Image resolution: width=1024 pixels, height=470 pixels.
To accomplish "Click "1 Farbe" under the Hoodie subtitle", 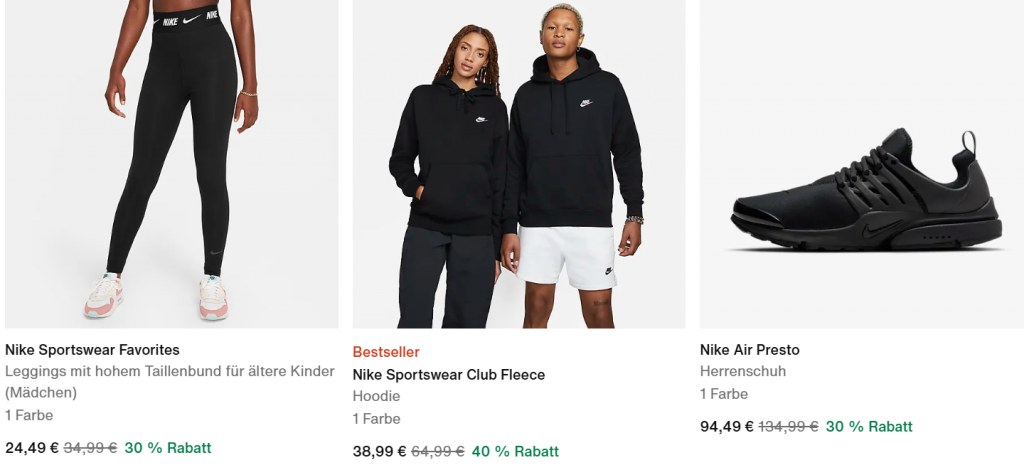I will click(x=376, y=419).
